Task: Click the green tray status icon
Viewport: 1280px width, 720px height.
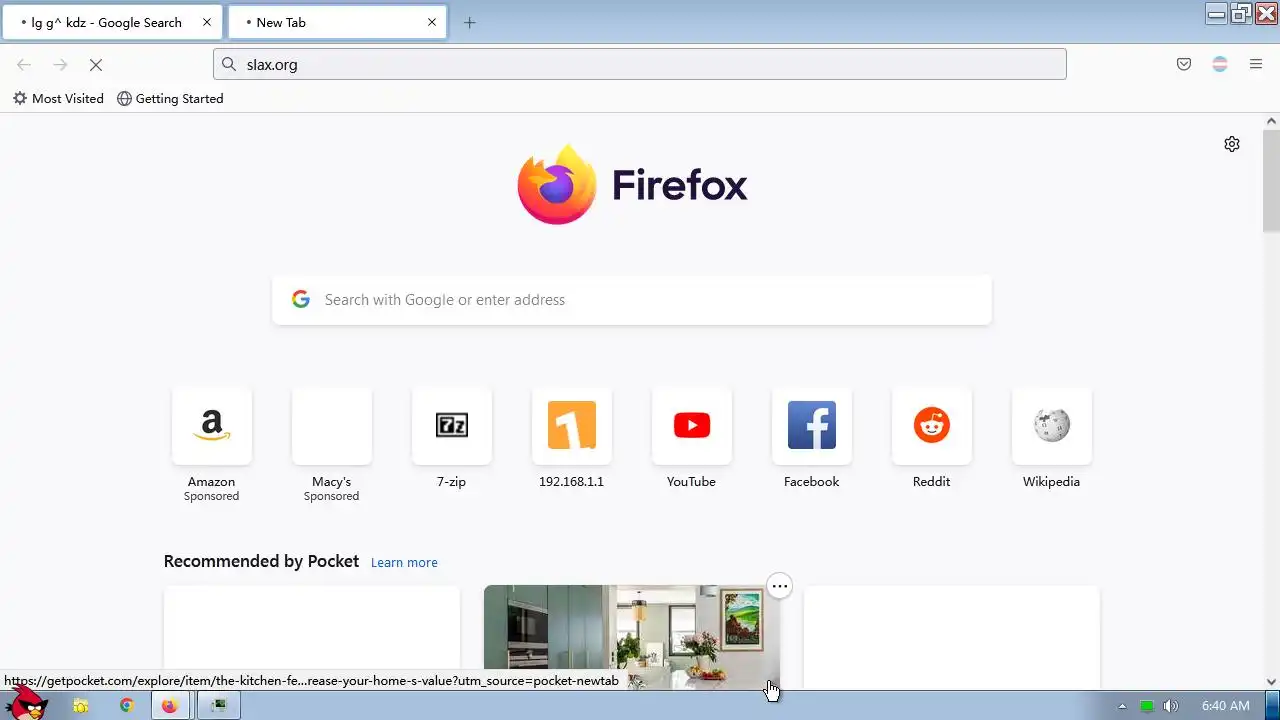Action: click(1146, 706)
